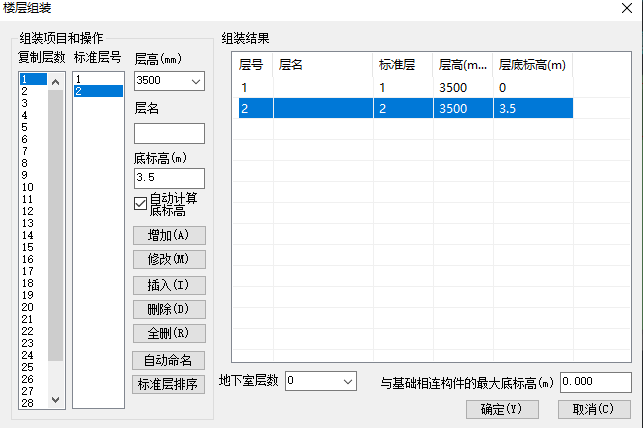Click the 自动命名 button
The height and width of the screenshot is (428, 643).
point(169,360)
